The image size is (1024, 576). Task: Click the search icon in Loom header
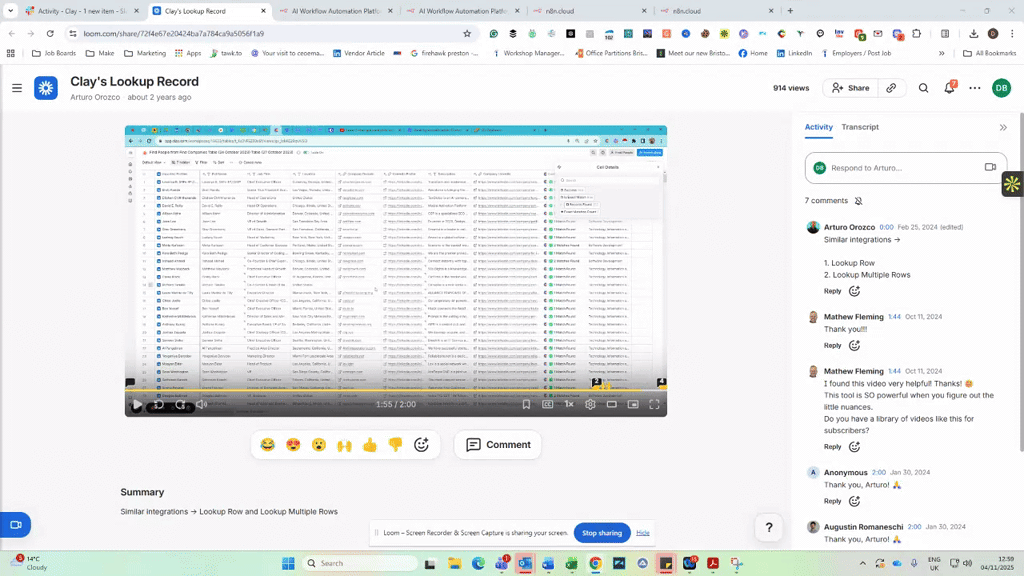click(923, 88)
